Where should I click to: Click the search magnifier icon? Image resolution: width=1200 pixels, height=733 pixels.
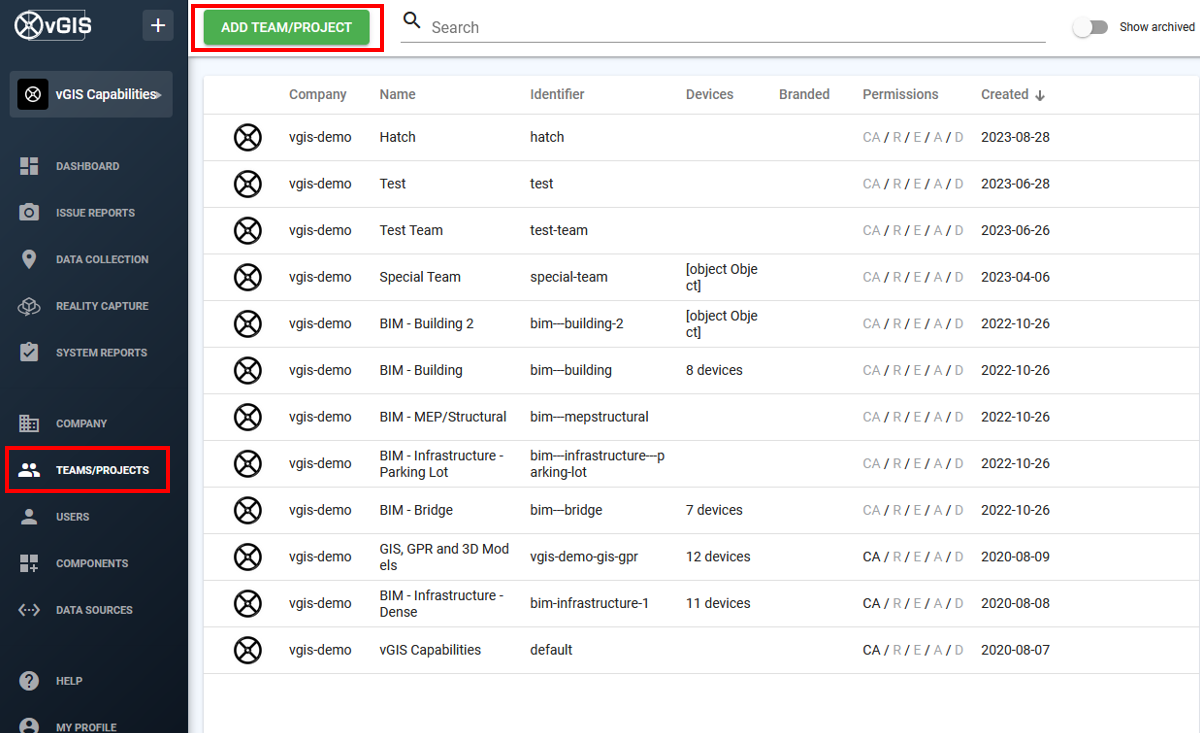[412, 22]
